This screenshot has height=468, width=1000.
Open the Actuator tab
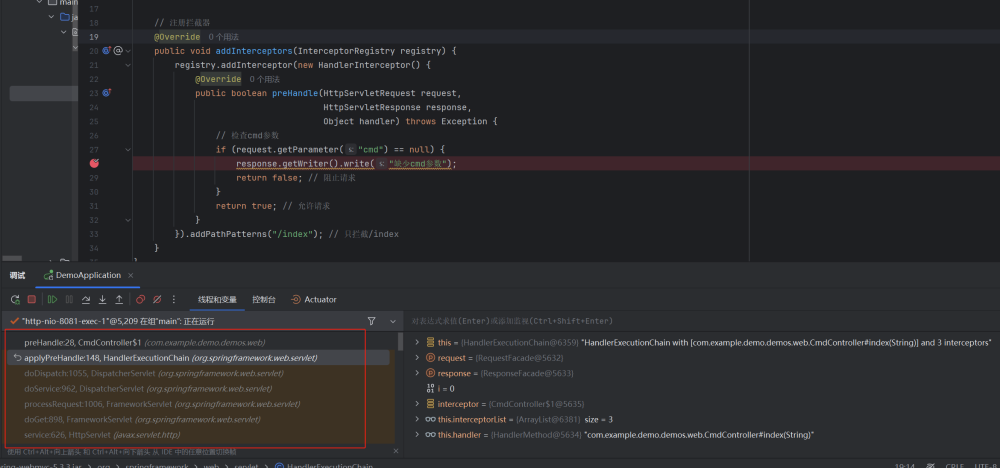[314, 300]
